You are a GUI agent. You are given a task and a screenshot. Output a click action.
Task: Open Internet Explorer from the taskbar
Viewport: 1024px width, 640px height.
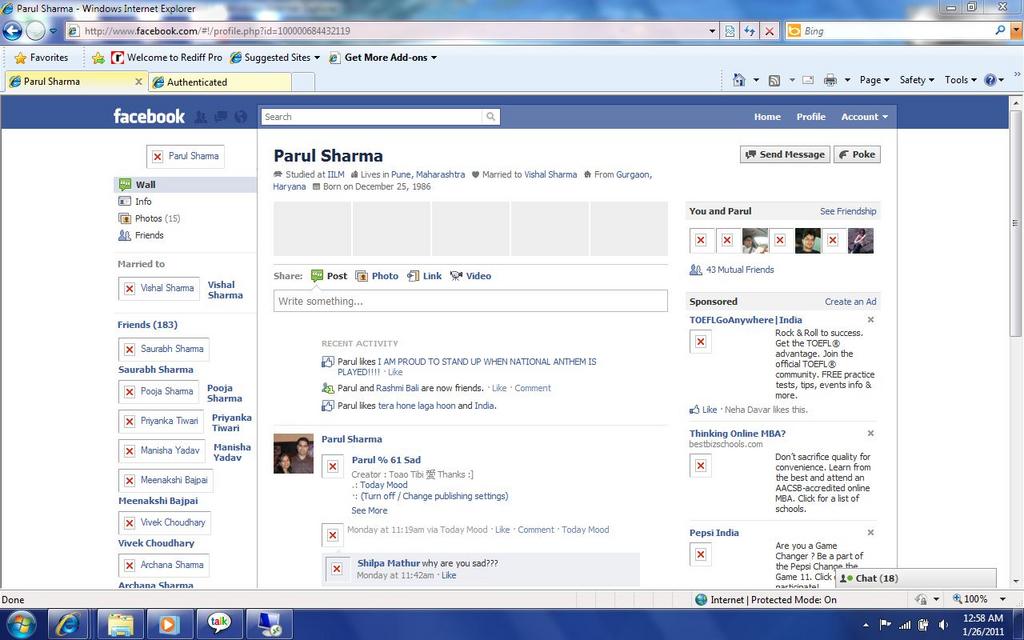(x=68, y=624)
